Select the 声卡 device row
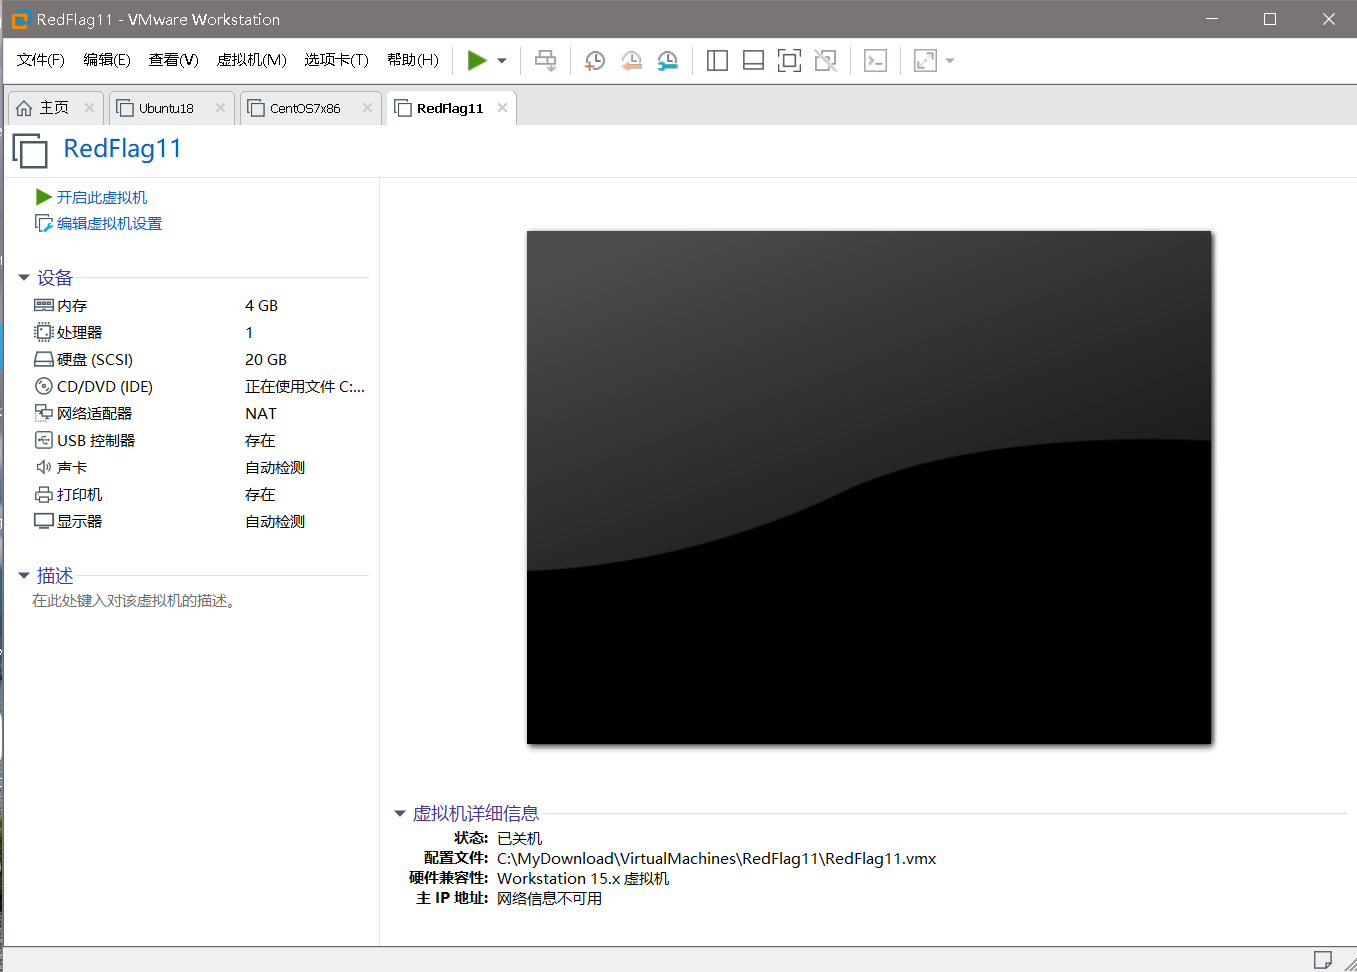 (200, 468)
